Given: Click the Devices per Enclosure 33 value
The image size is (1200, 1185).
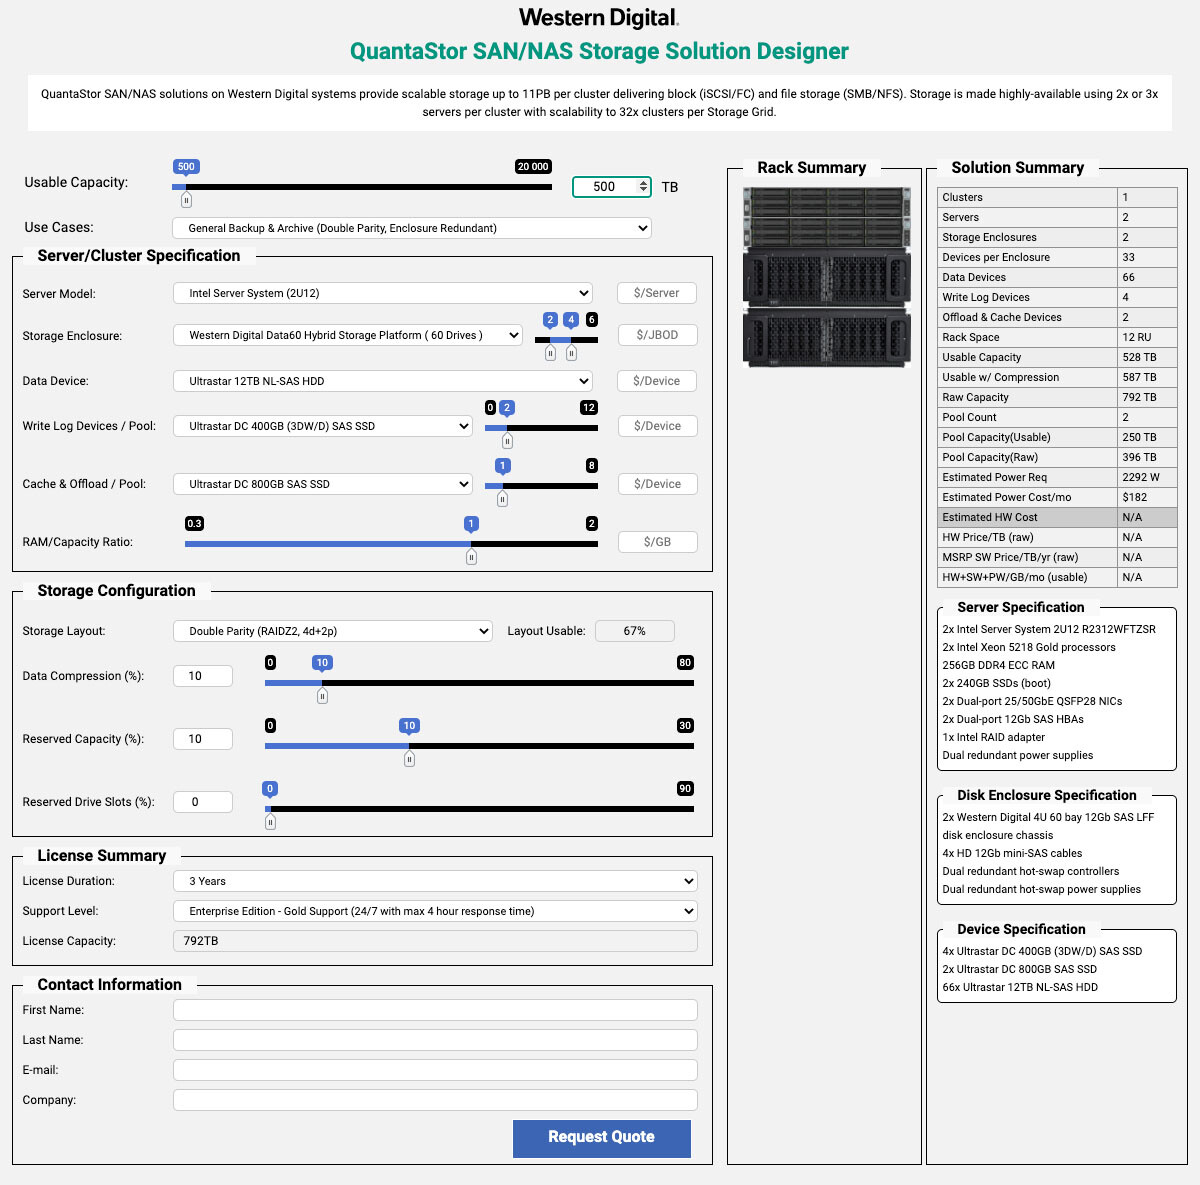Looking at the screenshot, I should coord(1128,257).
